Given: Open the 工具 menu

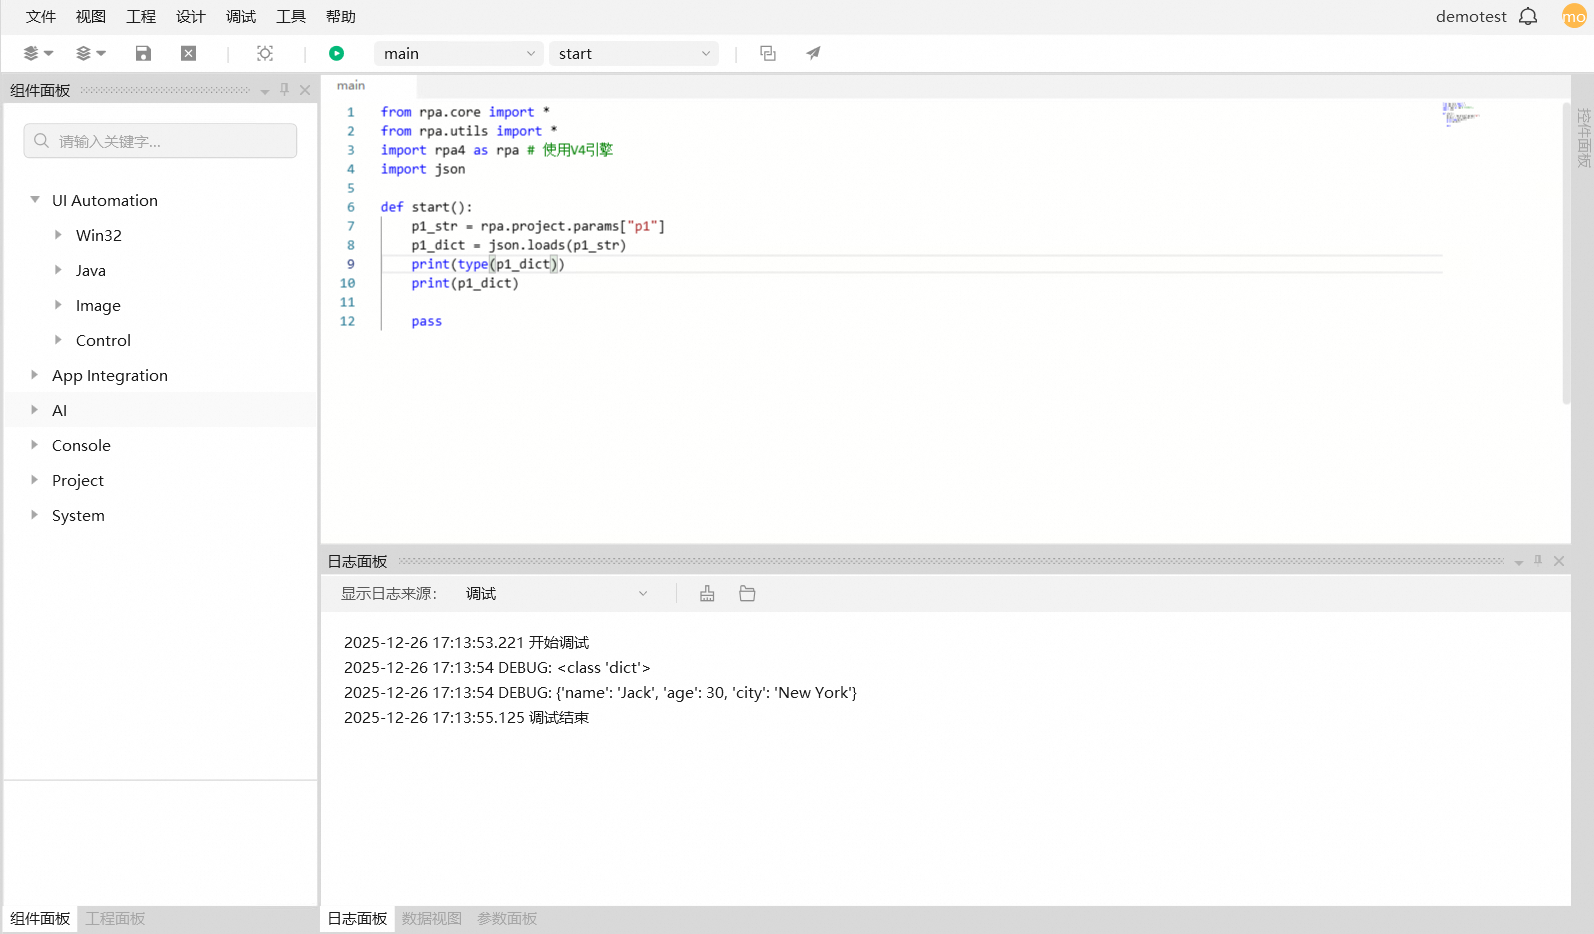Looking at the screenshot, I should [x=291, y=17].
